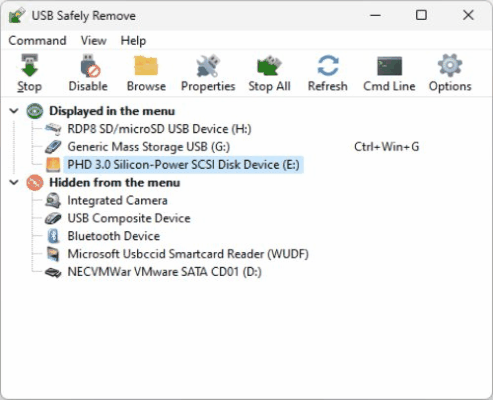The width and height of the screenshot is (493, 400).
Task: Click the Hidden from the menu heading
Action: click(115, 183)
